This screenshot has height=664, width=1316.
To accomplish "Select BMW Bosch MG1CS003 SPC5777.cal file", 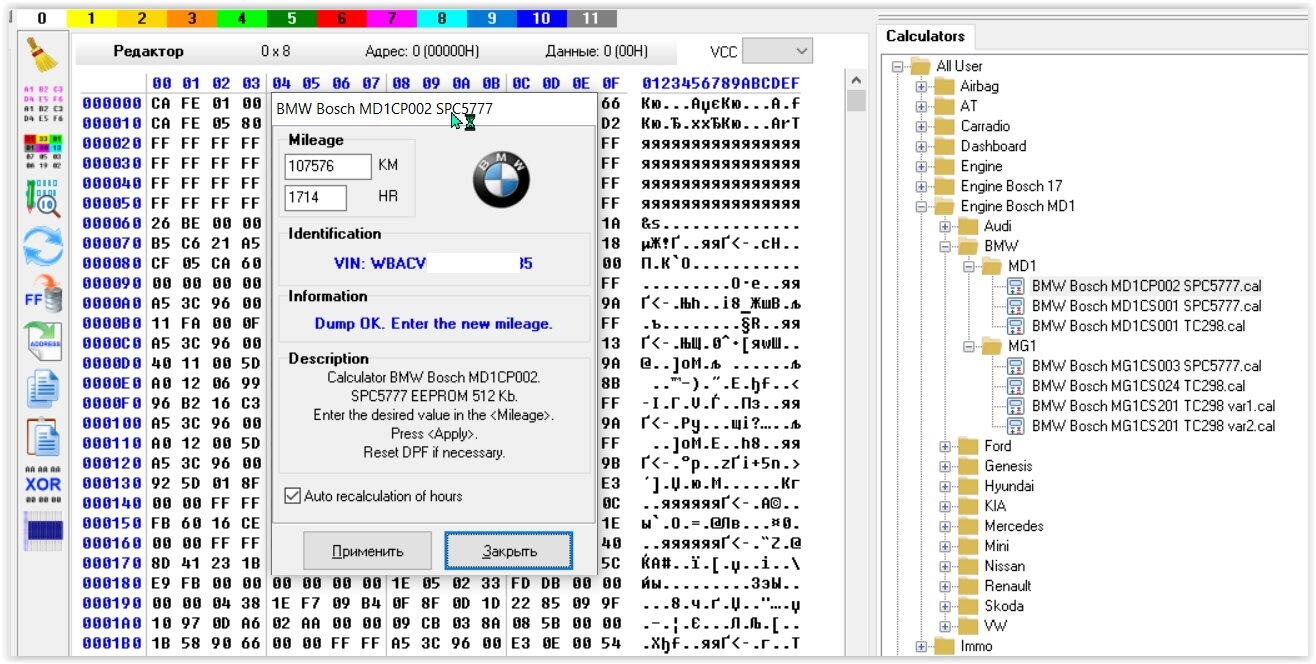I will (x=1146, y=366).
